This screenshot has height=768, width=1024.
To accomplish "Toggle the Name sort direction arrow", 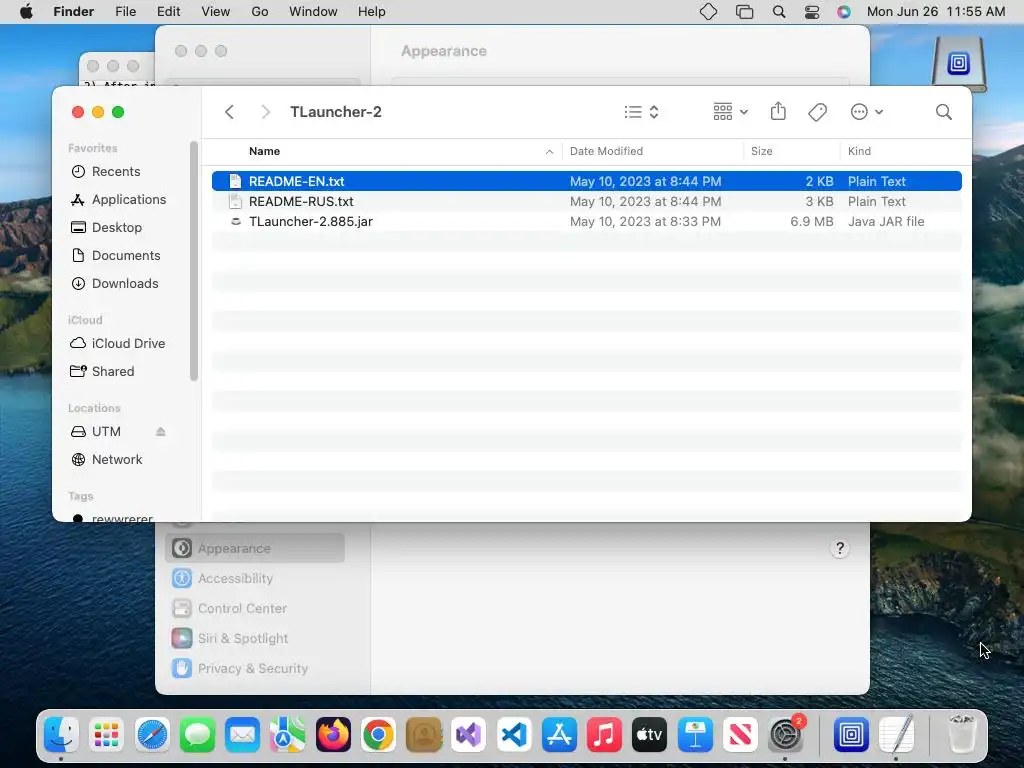I will click(549, 152).
